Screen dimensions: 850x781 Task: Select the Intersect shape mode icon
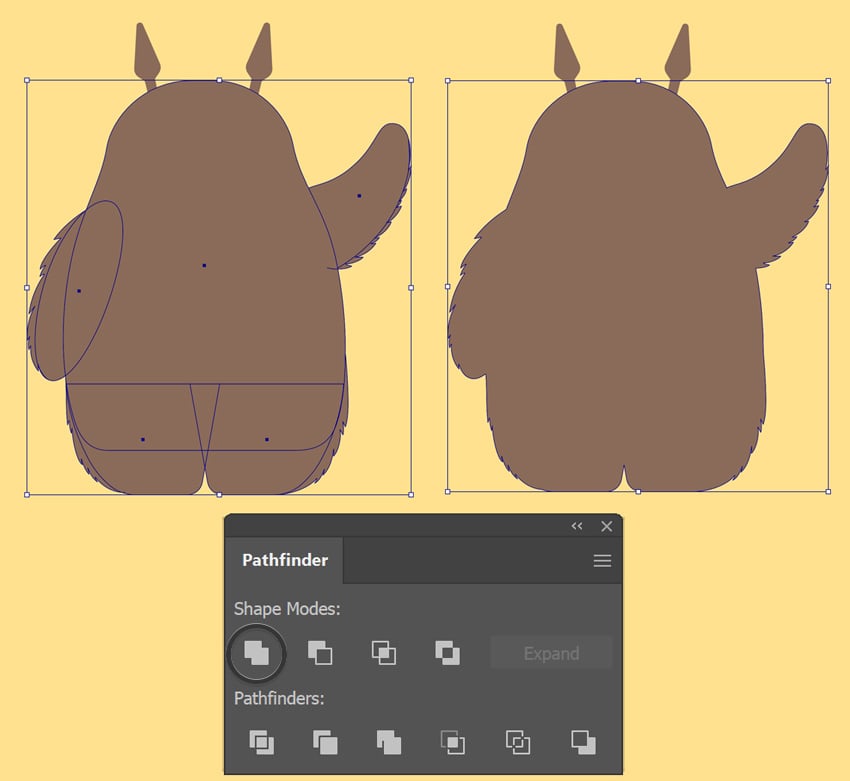(x=384, y=653)
